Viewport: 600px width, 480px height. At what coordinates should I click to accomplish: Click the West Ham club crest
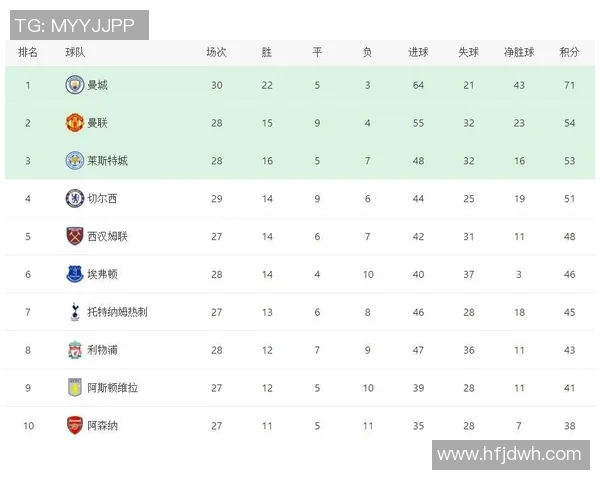click(x=74, y=236)
